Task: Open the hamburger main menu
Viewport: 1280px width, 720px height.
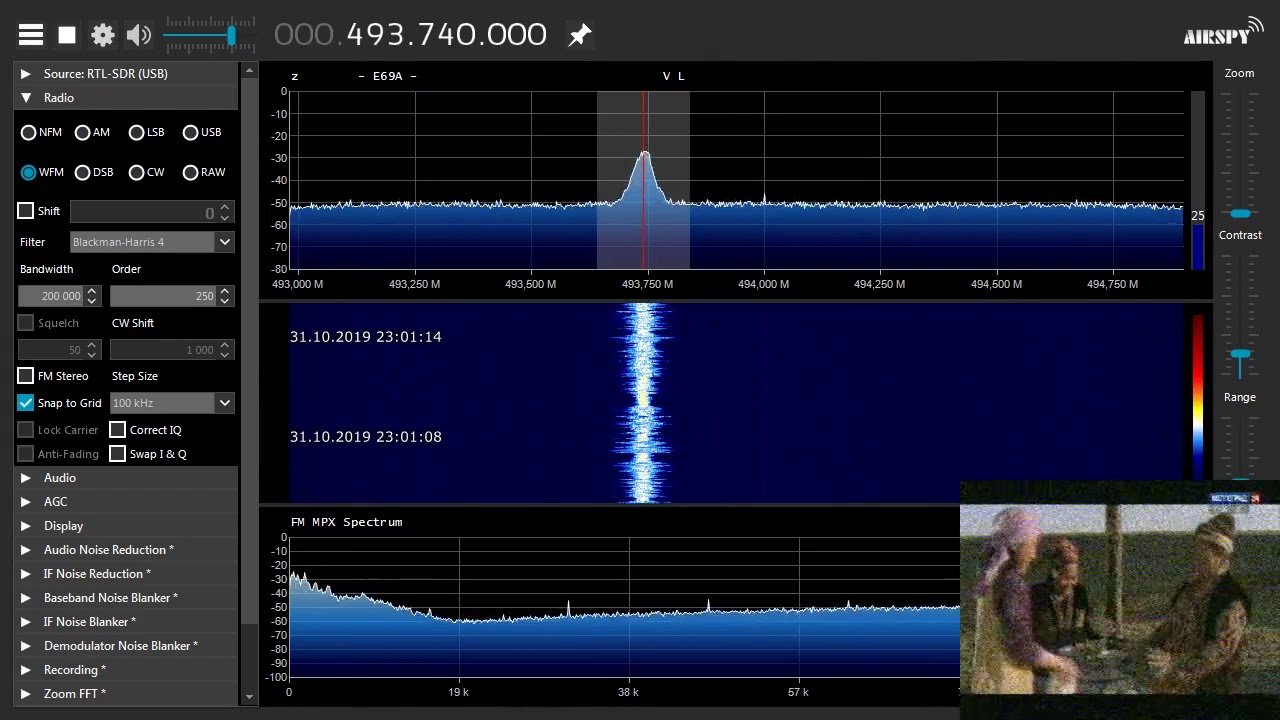Action: point(31,35)
